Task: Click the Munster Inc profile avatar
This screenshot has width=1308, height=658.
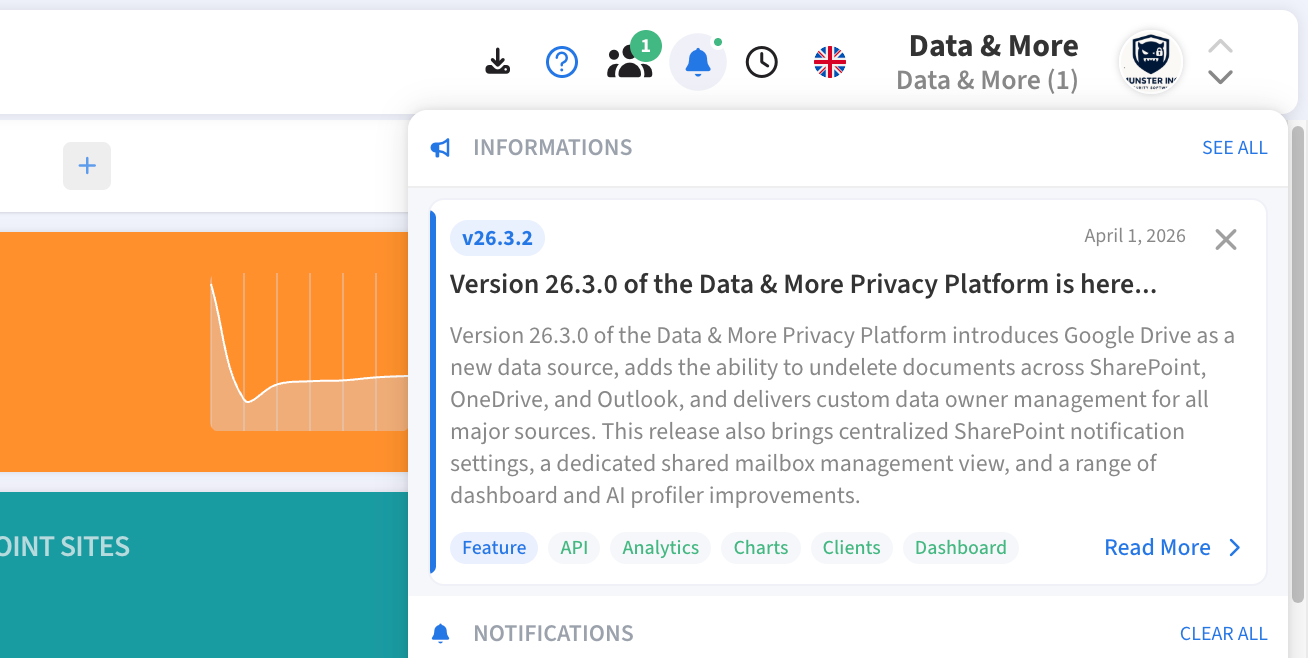Action: (1150, 62)
